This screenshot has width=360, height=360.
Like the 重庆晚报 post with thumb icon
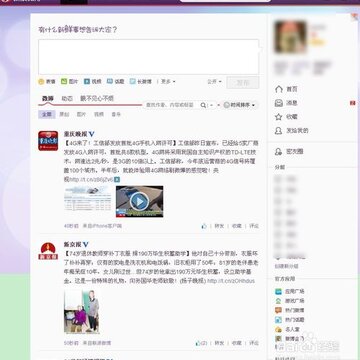tap(204, 226)
